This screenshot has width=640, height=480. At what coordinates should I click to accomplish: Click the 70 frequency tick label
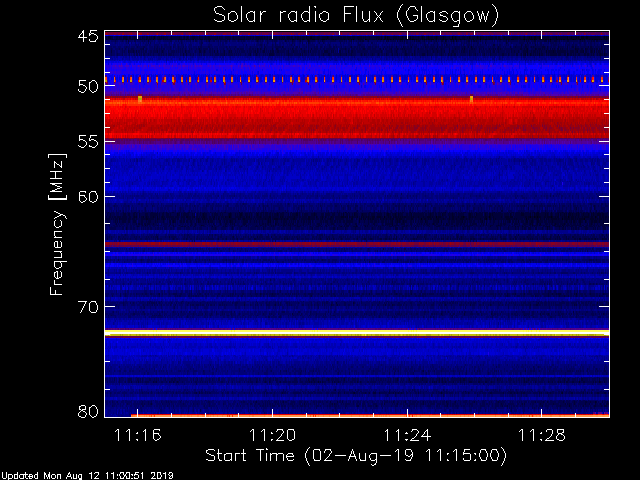click(x=88, y=307)
